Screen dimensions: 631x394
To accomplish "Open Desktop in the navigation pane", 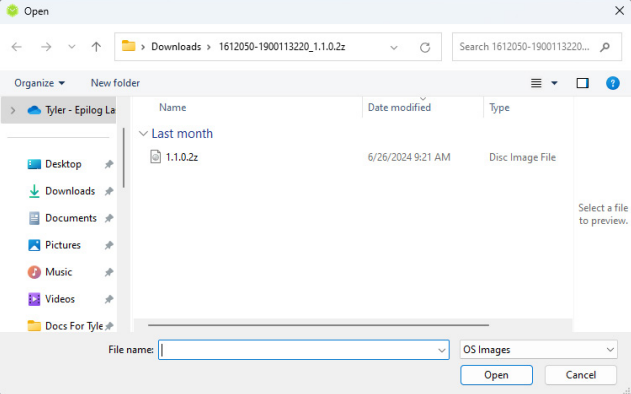I will (x=63, y=164).
